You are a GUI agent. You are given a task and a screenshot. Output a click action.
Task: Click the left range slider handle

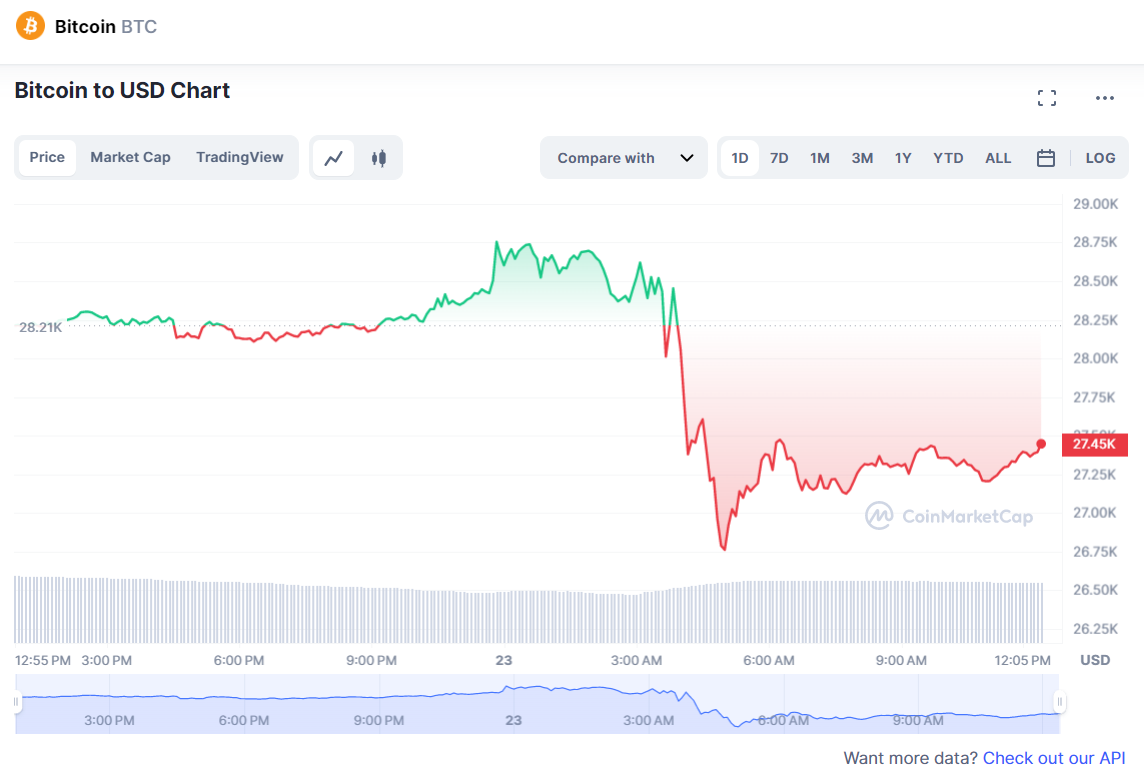17,702
